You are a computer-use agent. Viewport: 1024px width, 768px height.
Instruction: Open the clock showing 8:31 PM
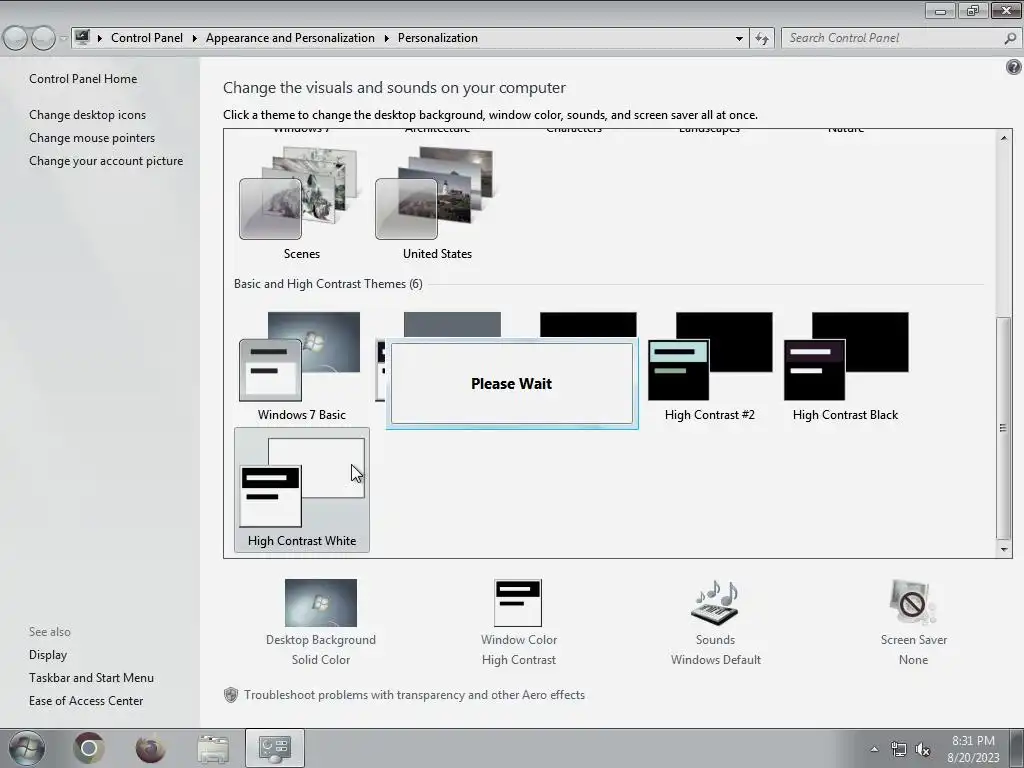(973, 748)
